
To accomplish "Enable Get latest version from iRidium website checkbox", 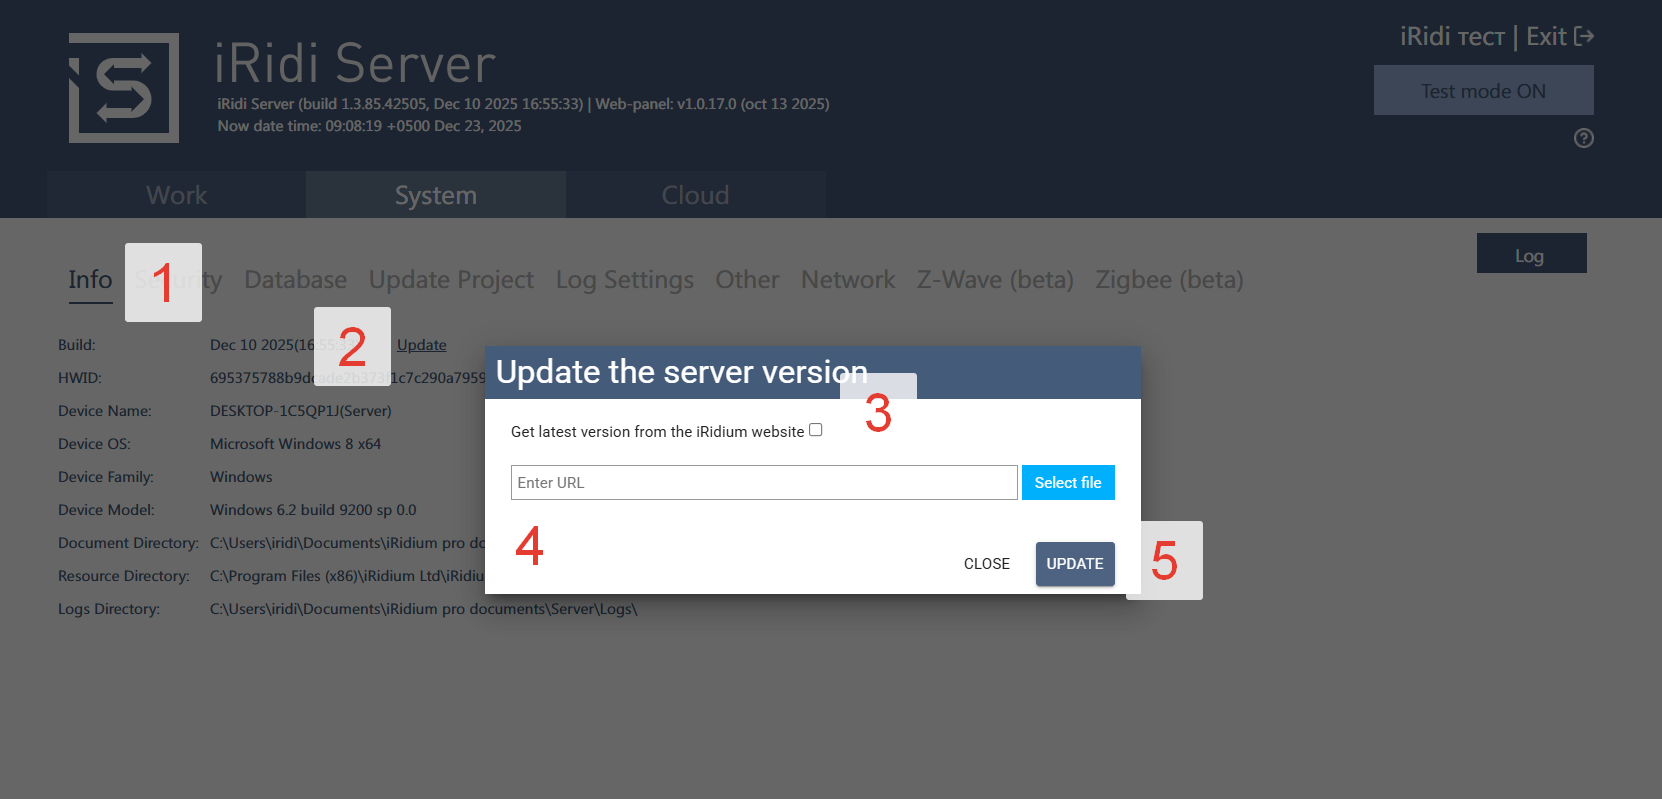I will tap(816, 430).
